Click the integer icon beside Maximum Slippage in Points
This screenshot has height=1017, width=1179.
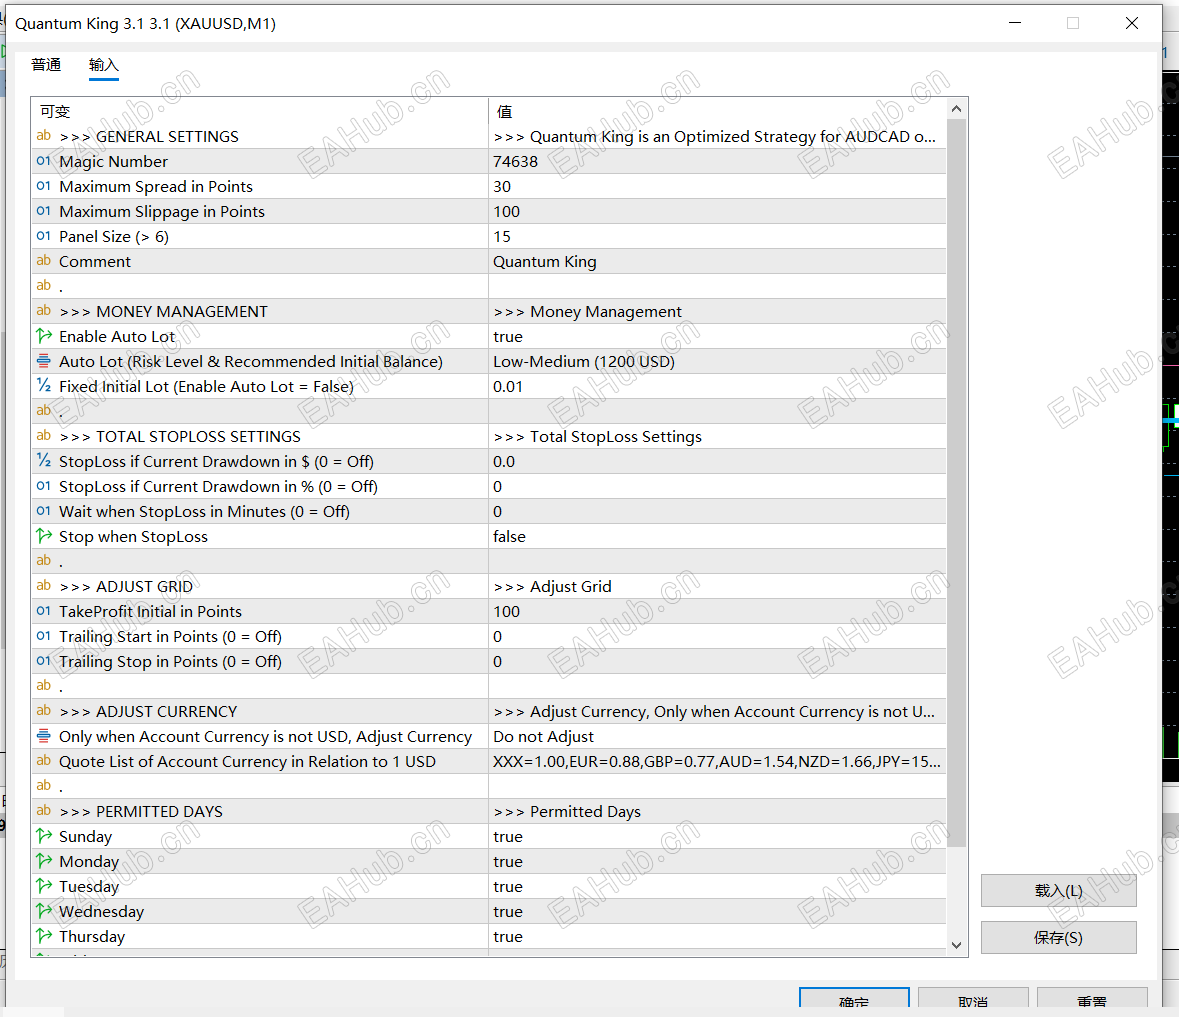[44, 210]
